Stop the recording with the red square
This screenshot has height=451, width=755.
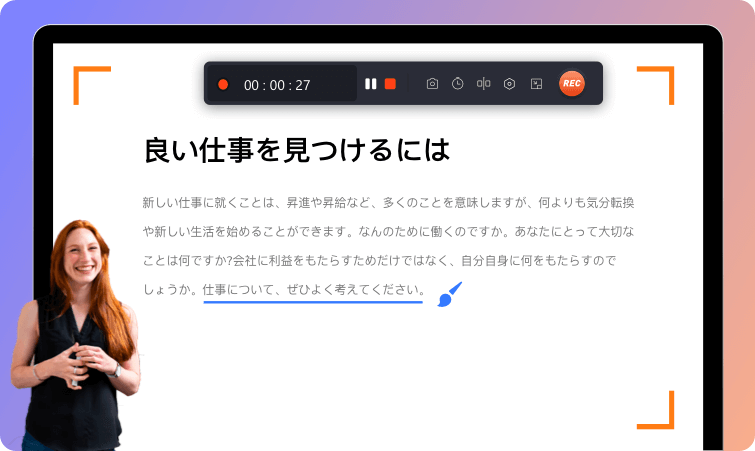[x=390, y=84]
